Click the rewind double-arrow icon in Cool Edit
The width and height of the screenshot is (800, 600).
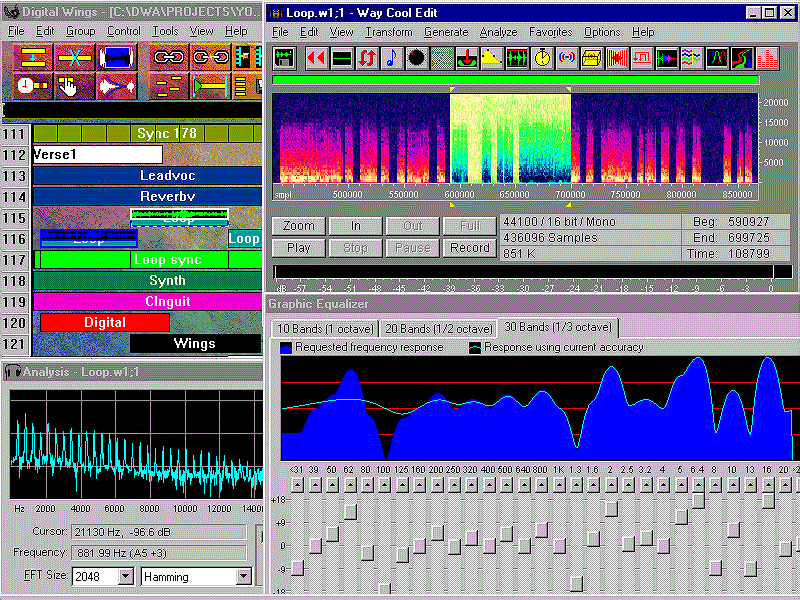click(316, 58)
